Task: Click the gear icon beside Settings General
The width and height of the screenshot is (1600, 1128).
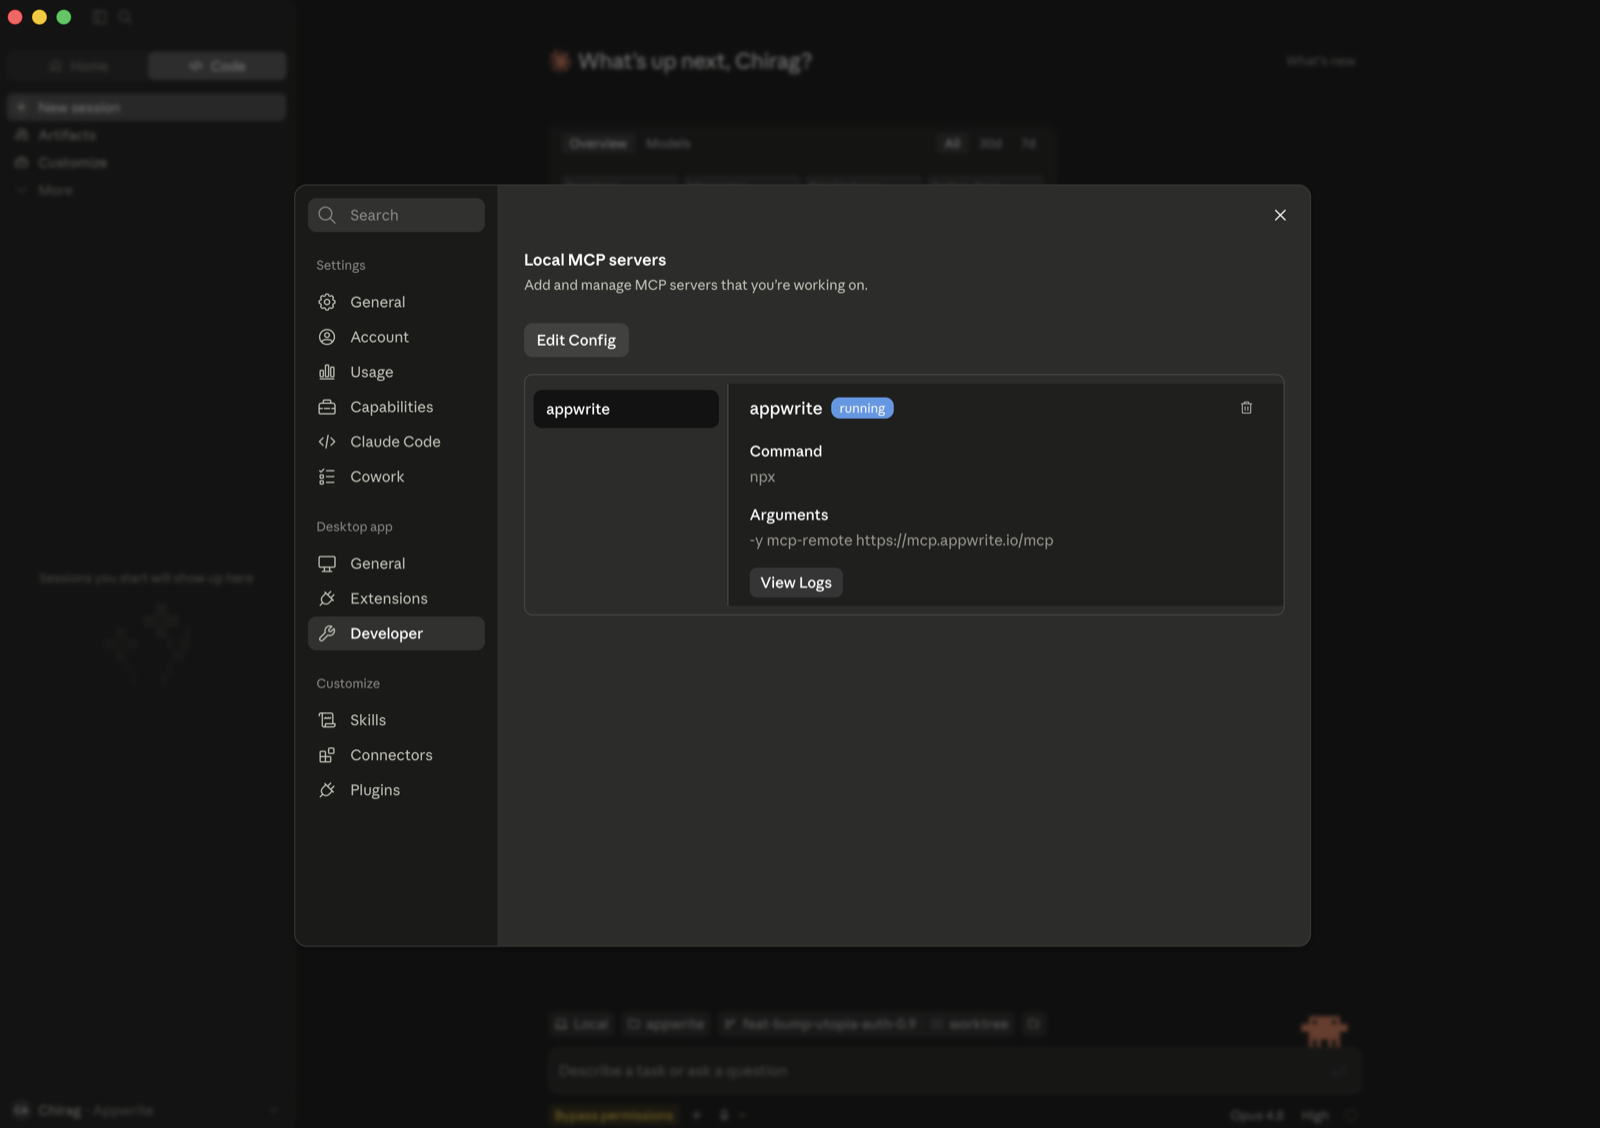Action: pyautogui.click(x=327, y=302)
